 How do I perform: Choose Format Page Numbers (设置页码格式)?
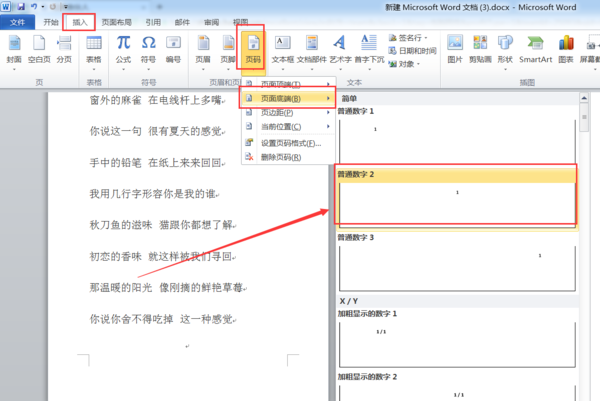pos(289,143)
